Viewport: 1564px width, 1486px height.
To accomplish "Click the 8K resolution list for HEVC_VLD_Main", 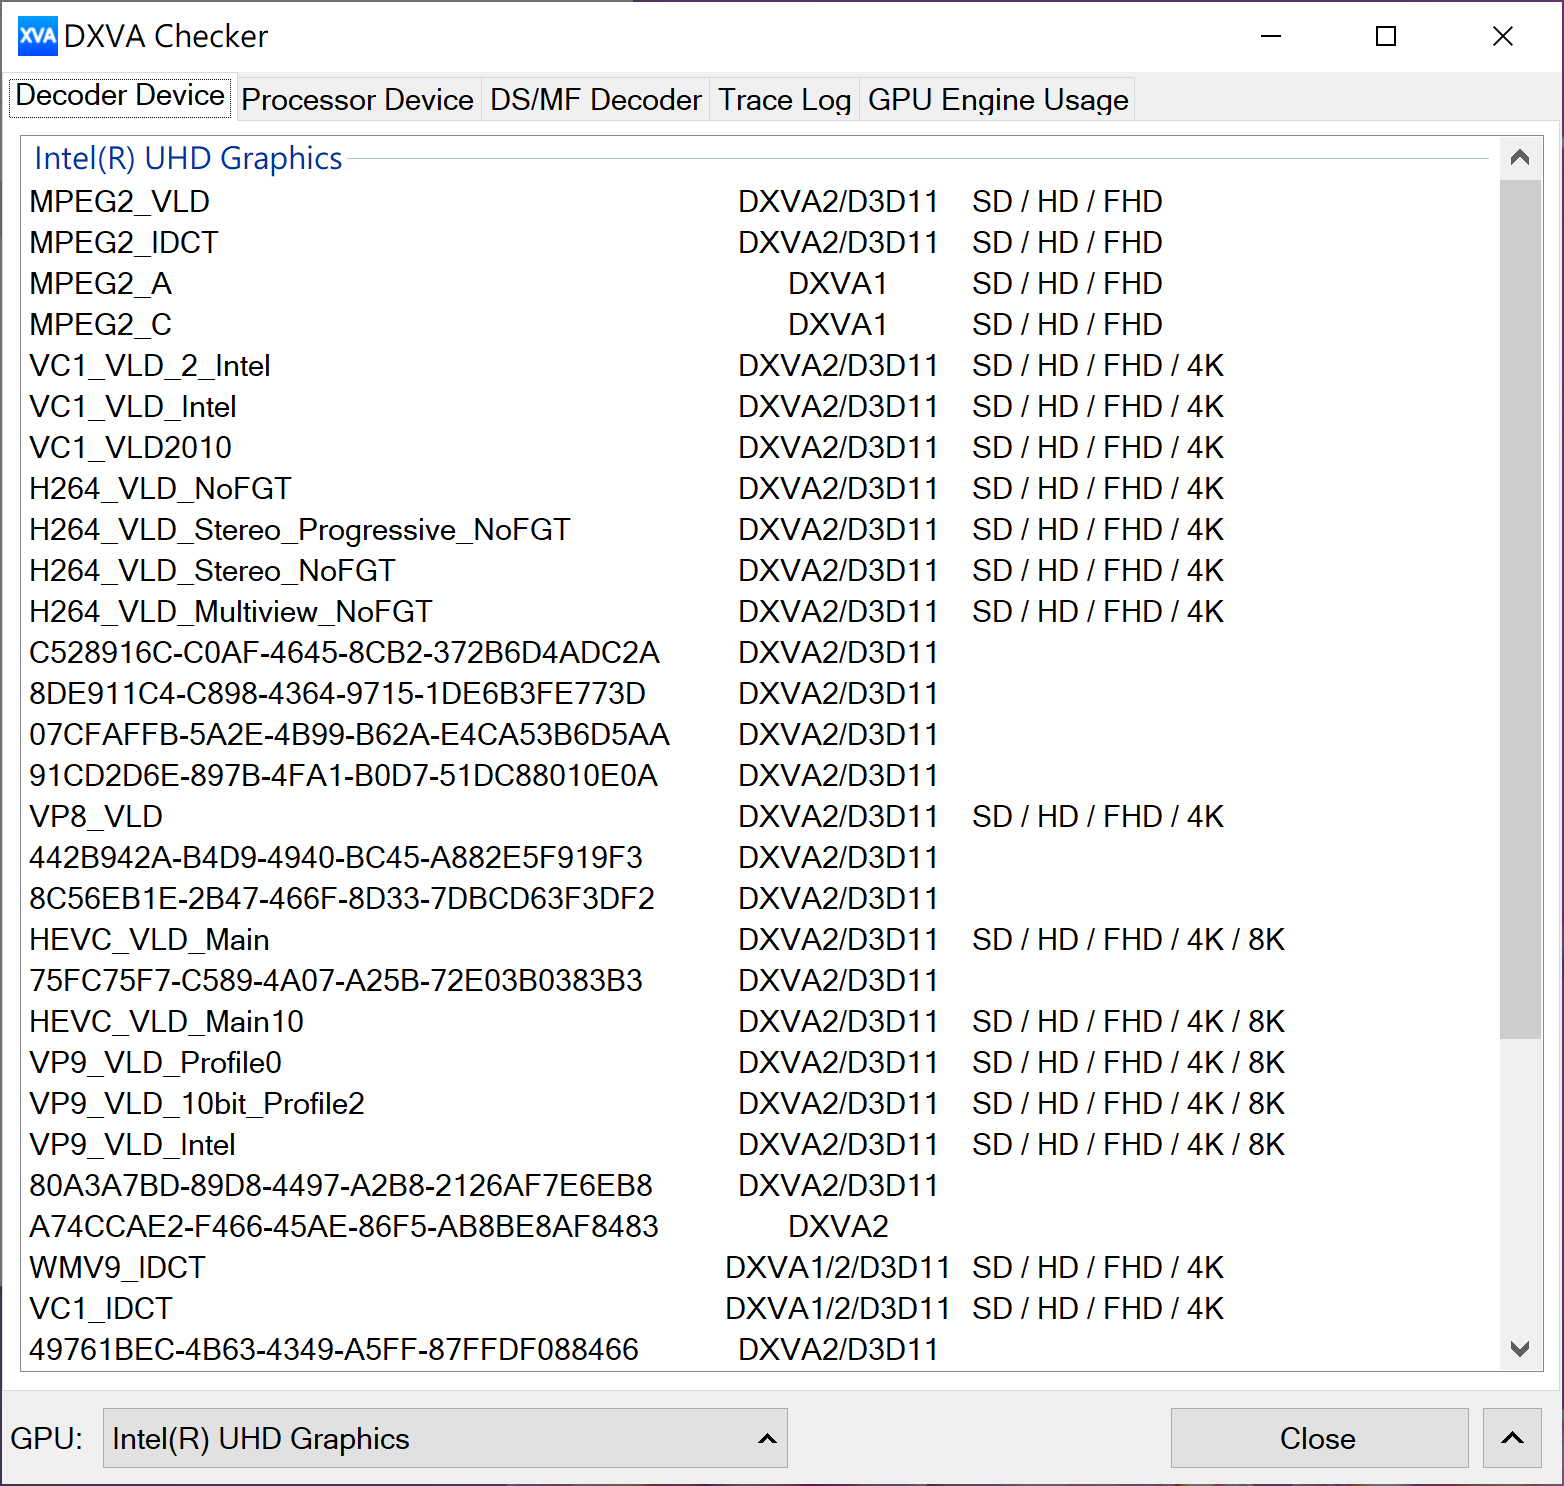I will (1128, 939).
